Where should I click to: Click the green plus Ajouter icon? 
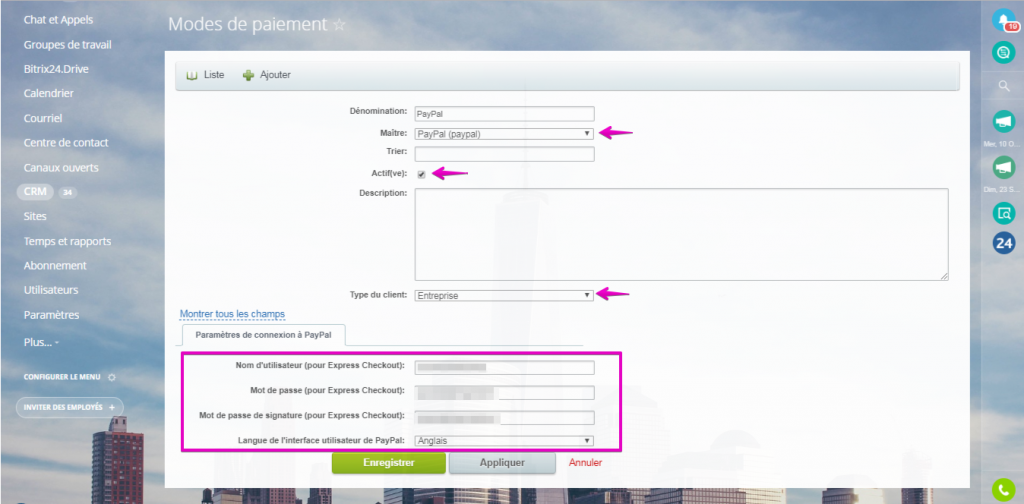click(248, 75)
